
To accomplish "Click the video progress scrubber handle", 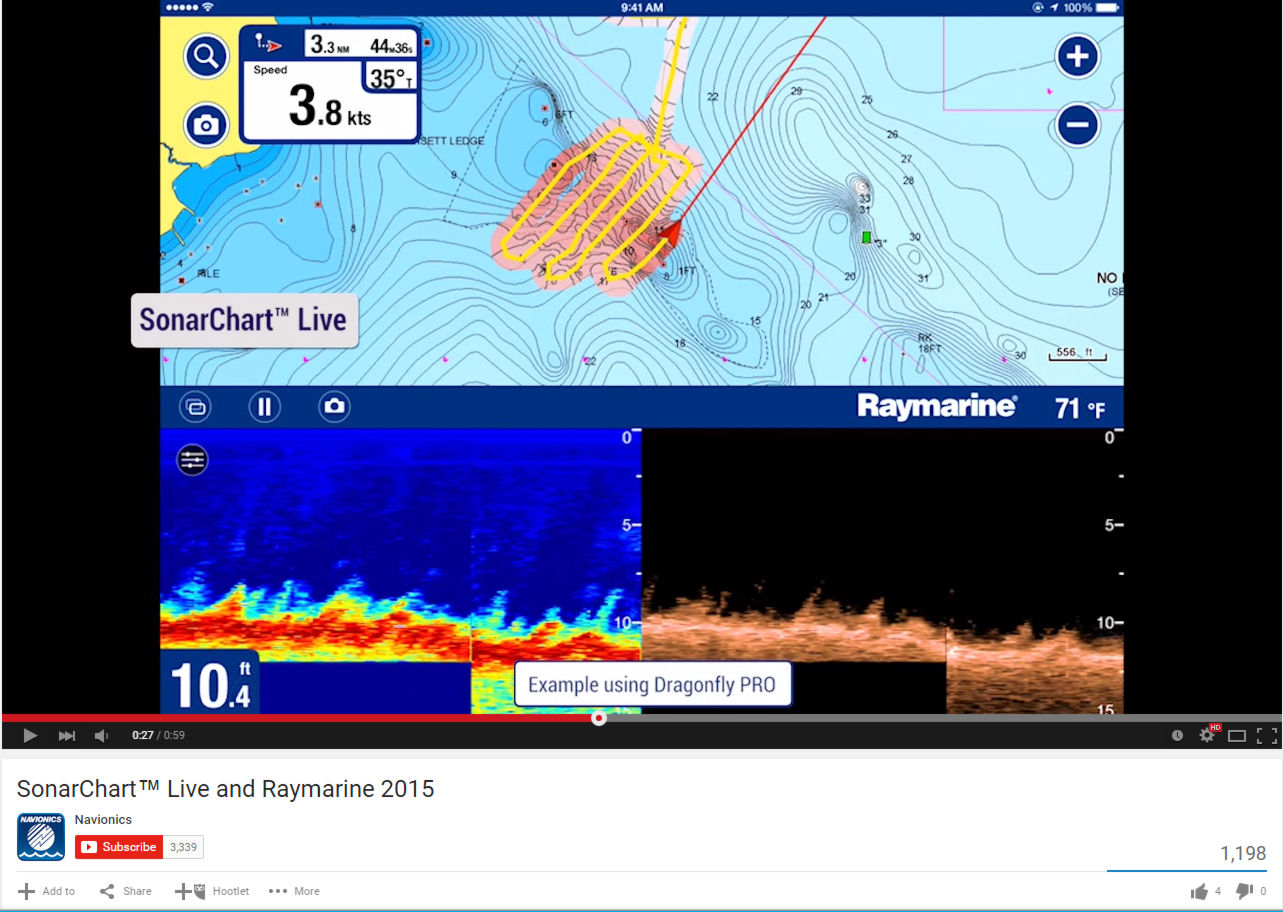I will [x=598, y=718].
